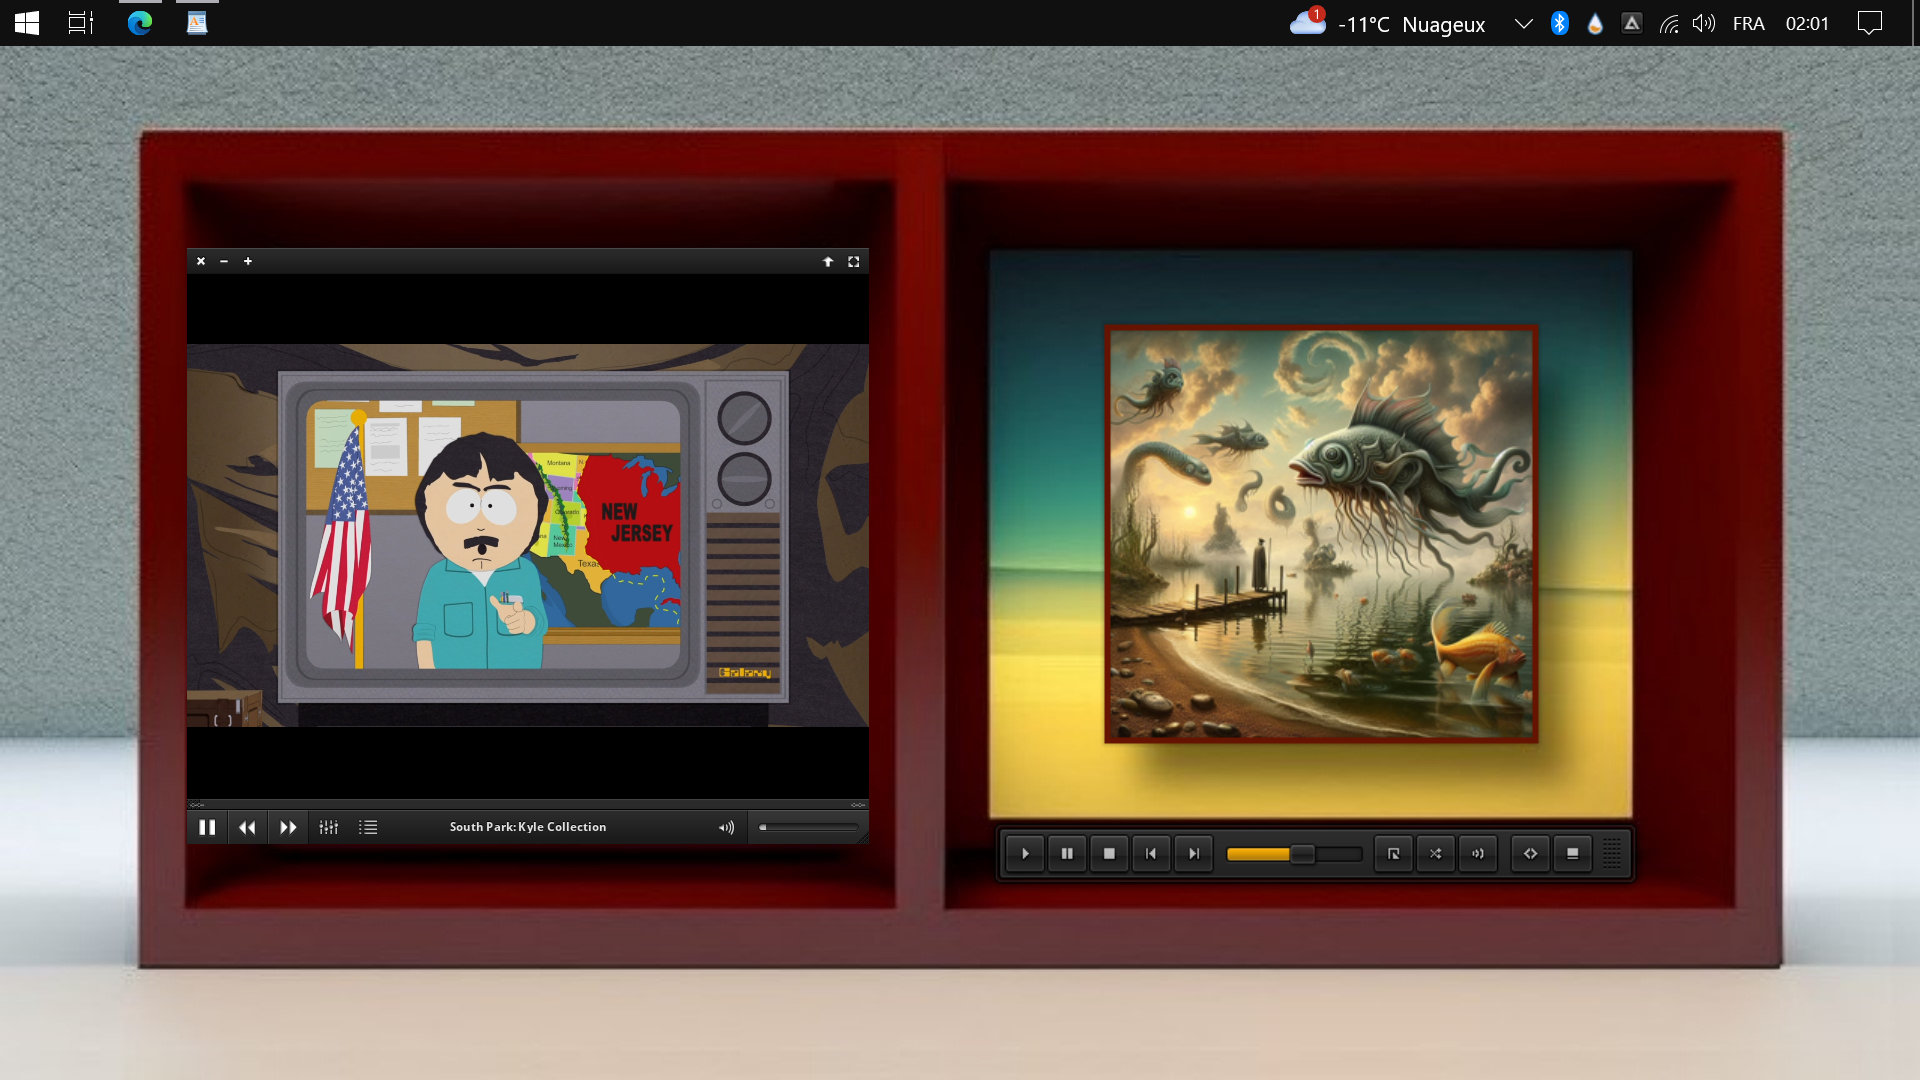The height and width of the screenshot is (1080, 1920).
Task: Adjust the video player volume slider
Action: [x=808, y=827]
